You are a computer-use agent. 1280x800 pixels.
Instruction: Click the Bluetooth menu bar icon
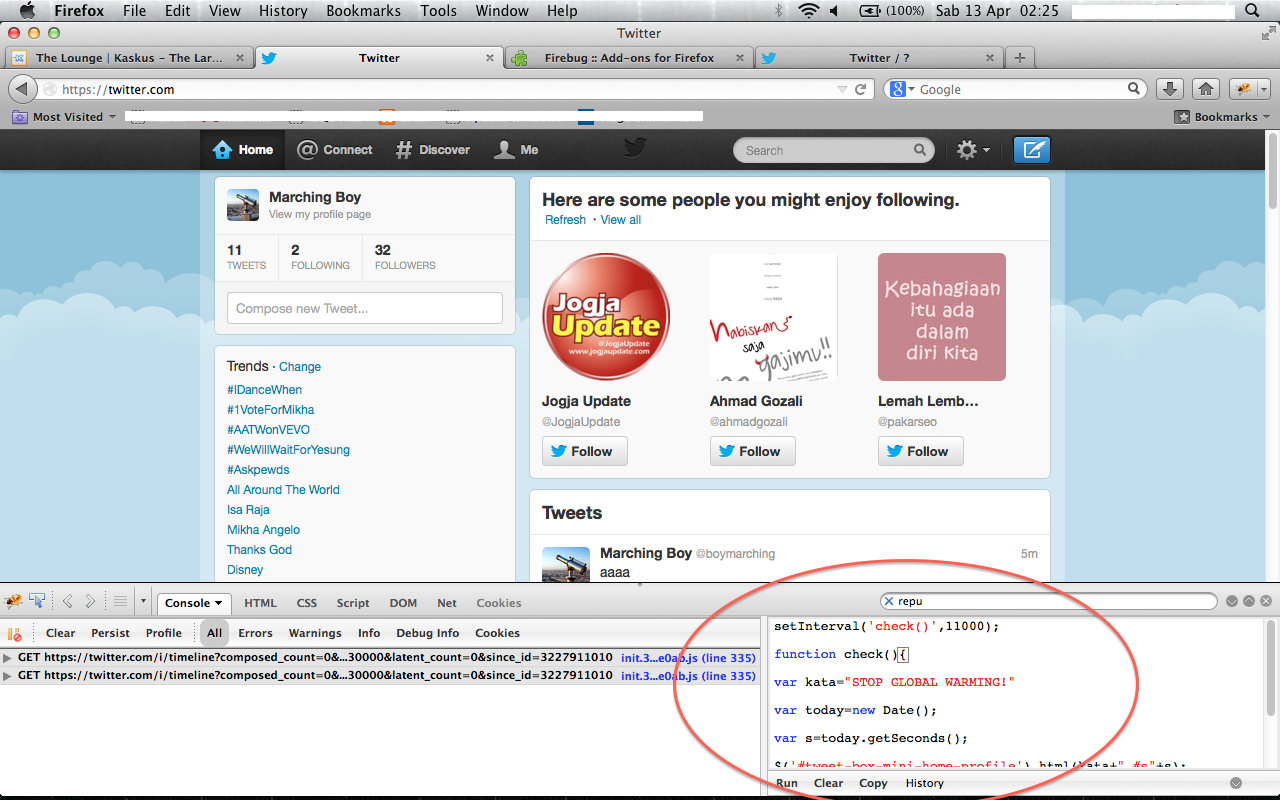click(780, 11)
